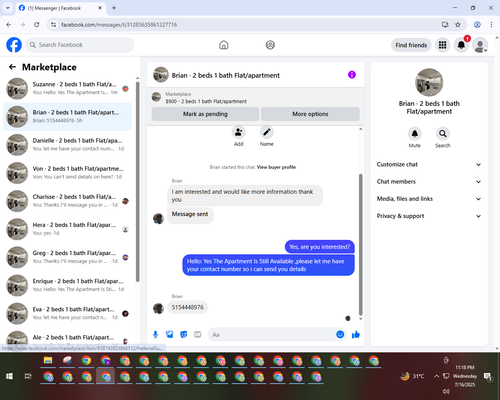The height and width of the screenshot is (400, 500).
Task: Expand the Customize chat section
Action: [x=429, y=164]
